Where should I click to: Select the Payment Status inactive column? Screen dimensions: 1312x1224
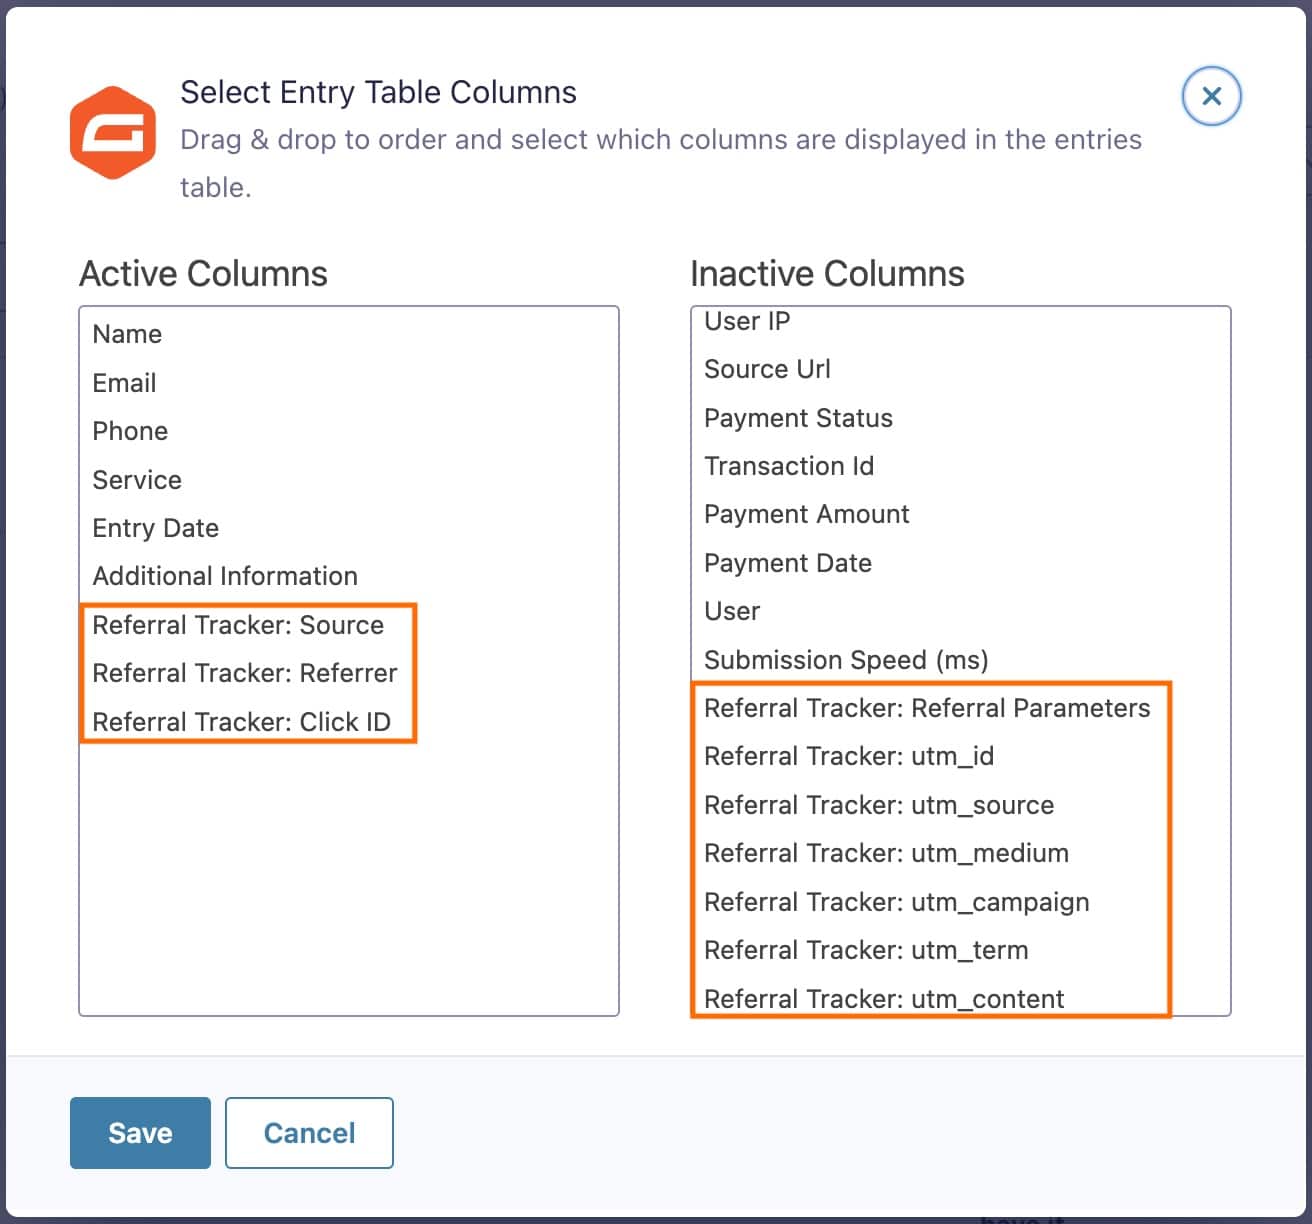[798, 418]
